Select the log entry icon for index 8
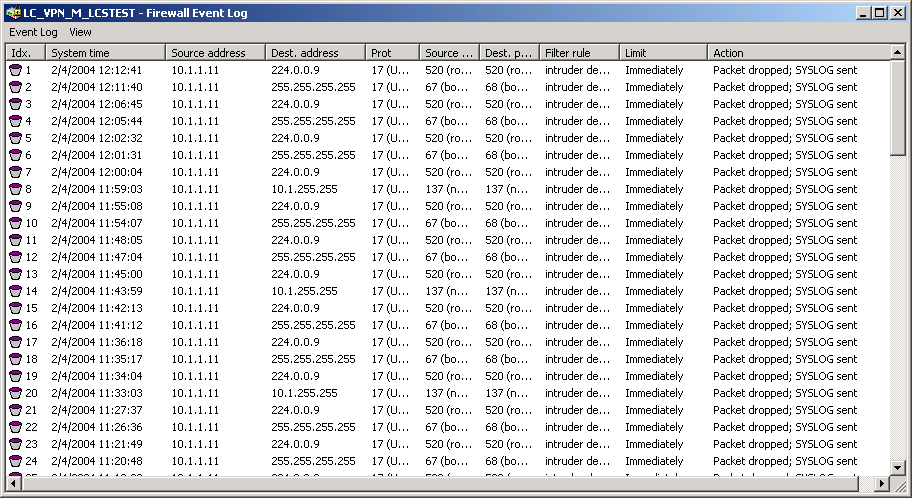Screen dimensions: 912x498 (x=15, y=190)
